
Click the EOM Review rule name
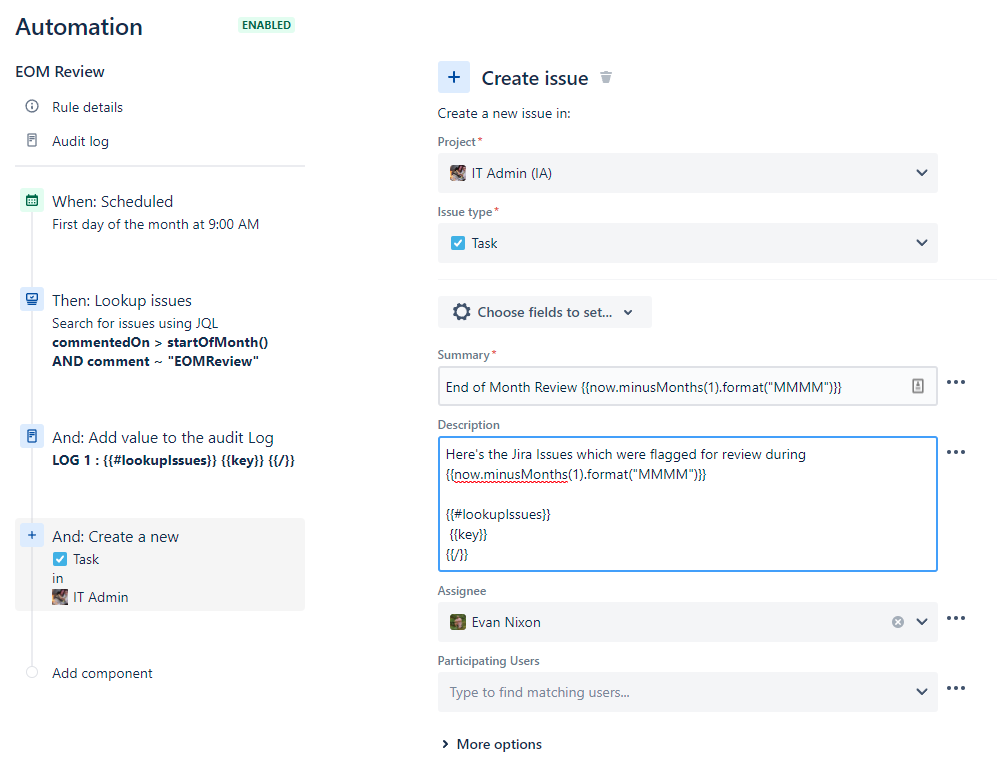[x=60, y=71]
